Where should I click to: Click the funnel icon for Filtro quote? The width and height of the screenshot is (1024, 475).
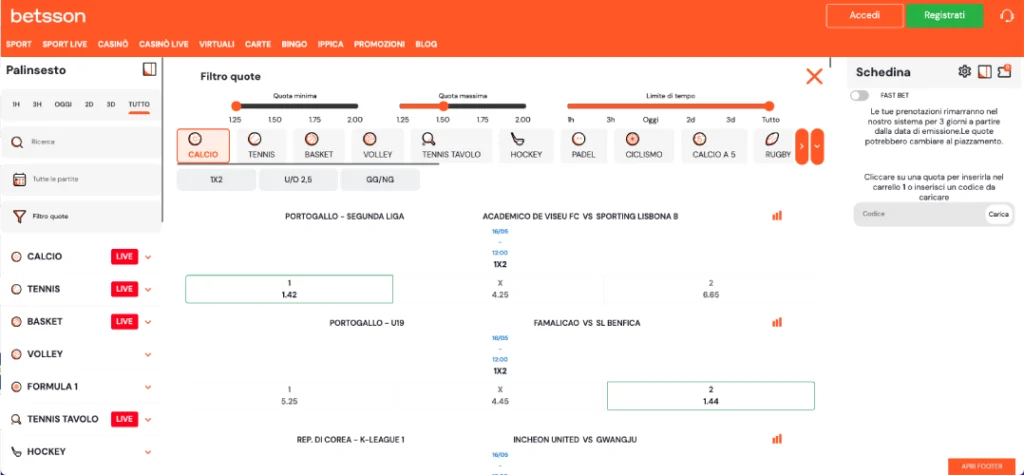click(x=19, y=216)
